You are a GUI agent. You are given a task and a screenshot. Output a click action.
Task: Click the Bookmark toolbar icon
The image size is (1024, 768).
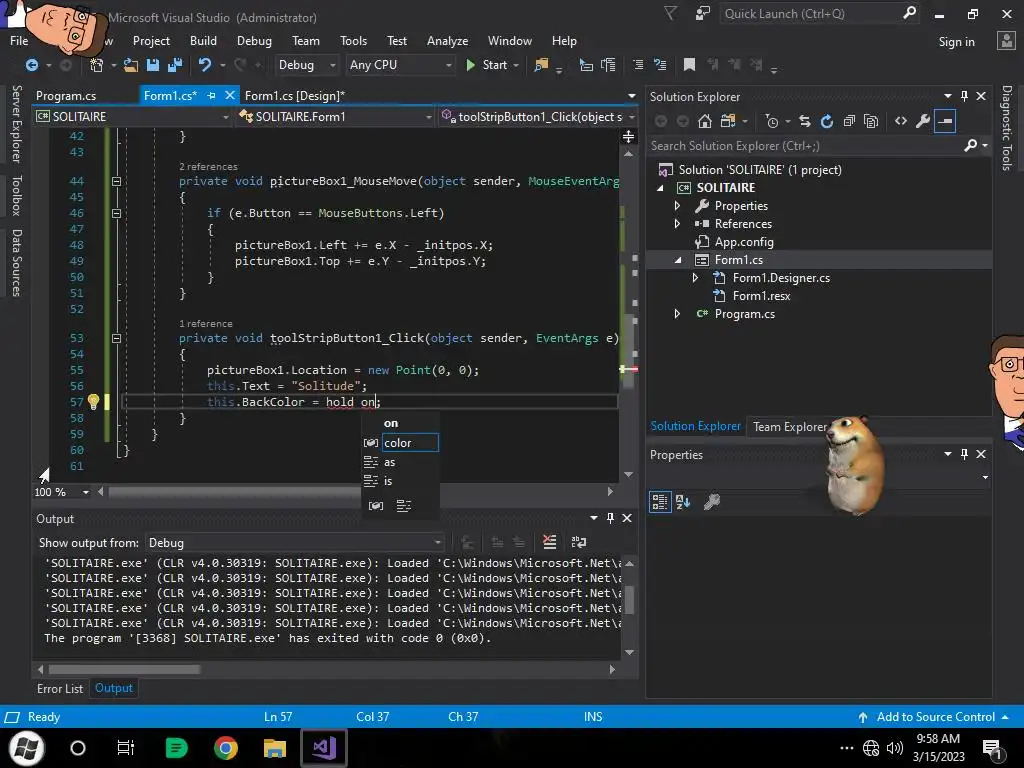pyautogui.click(x=689, y=65)
